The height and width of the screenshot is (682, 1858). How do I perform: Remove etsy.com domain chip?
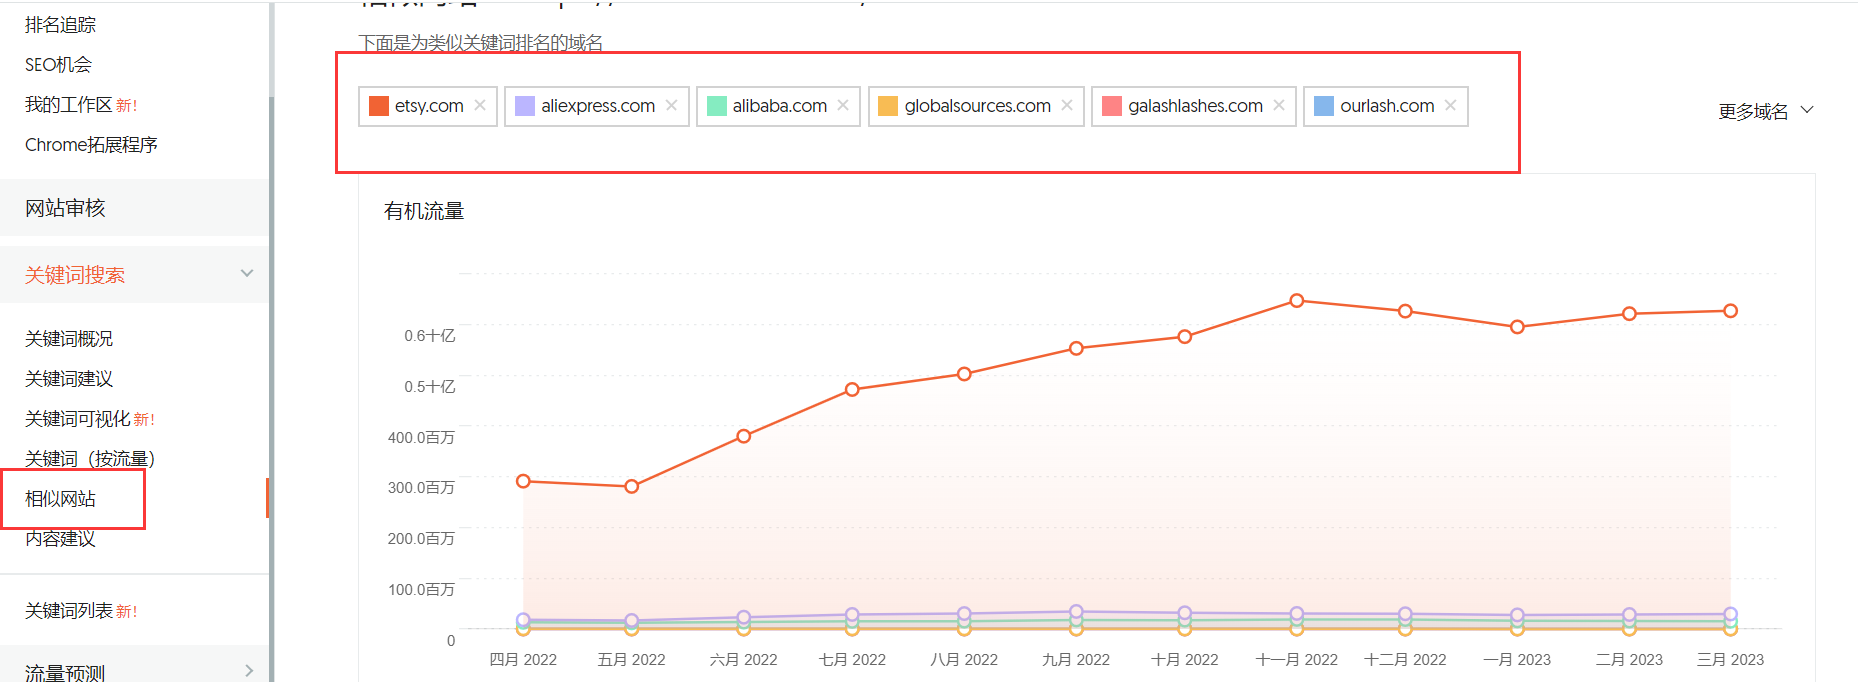pos(480,105)
